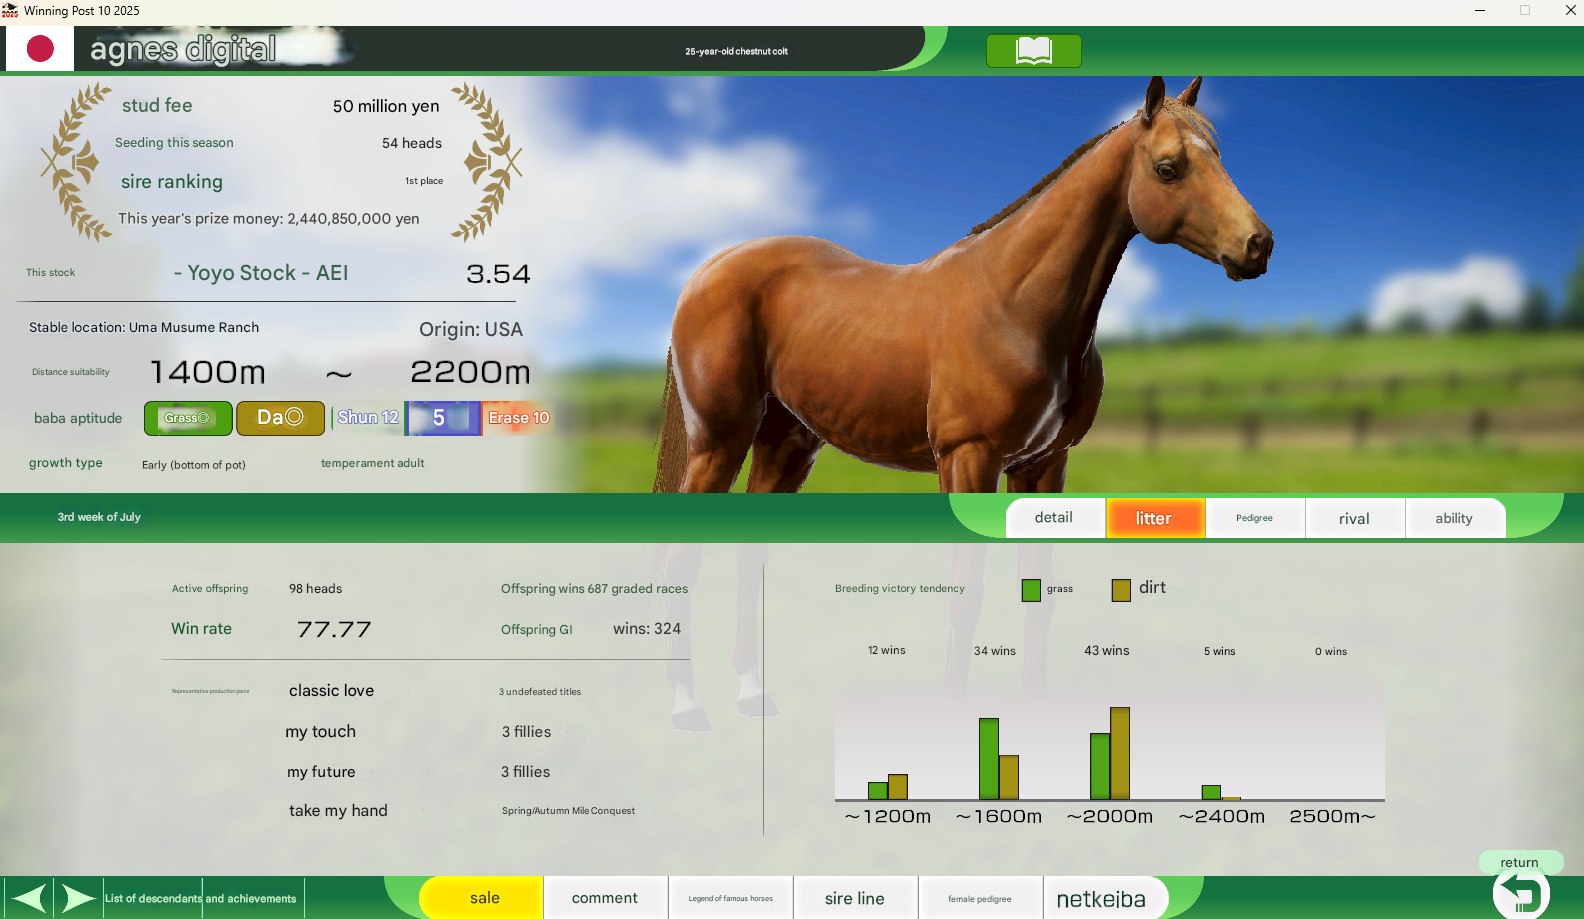This screenshot has width=1584, height=919.
Task: Close the Winning Post window
Action: click(1570, 11)
